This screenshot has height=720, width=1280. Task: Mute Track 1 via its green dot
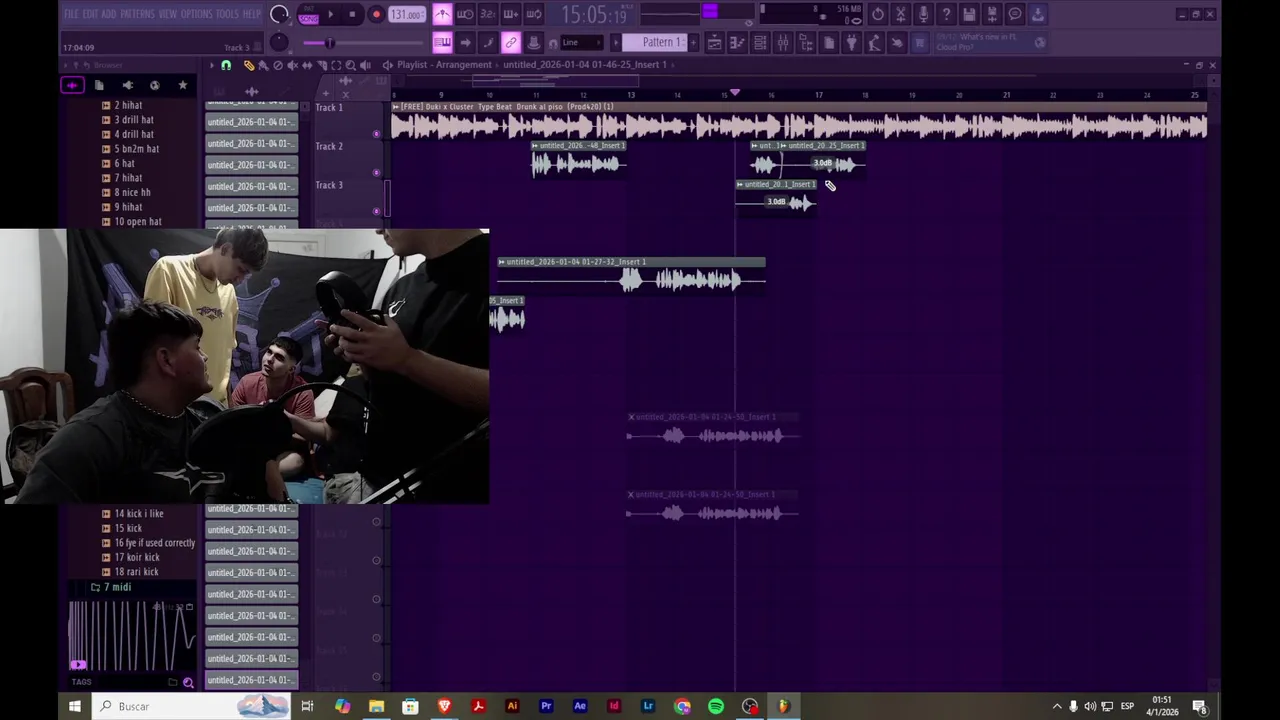click(377, 134)
